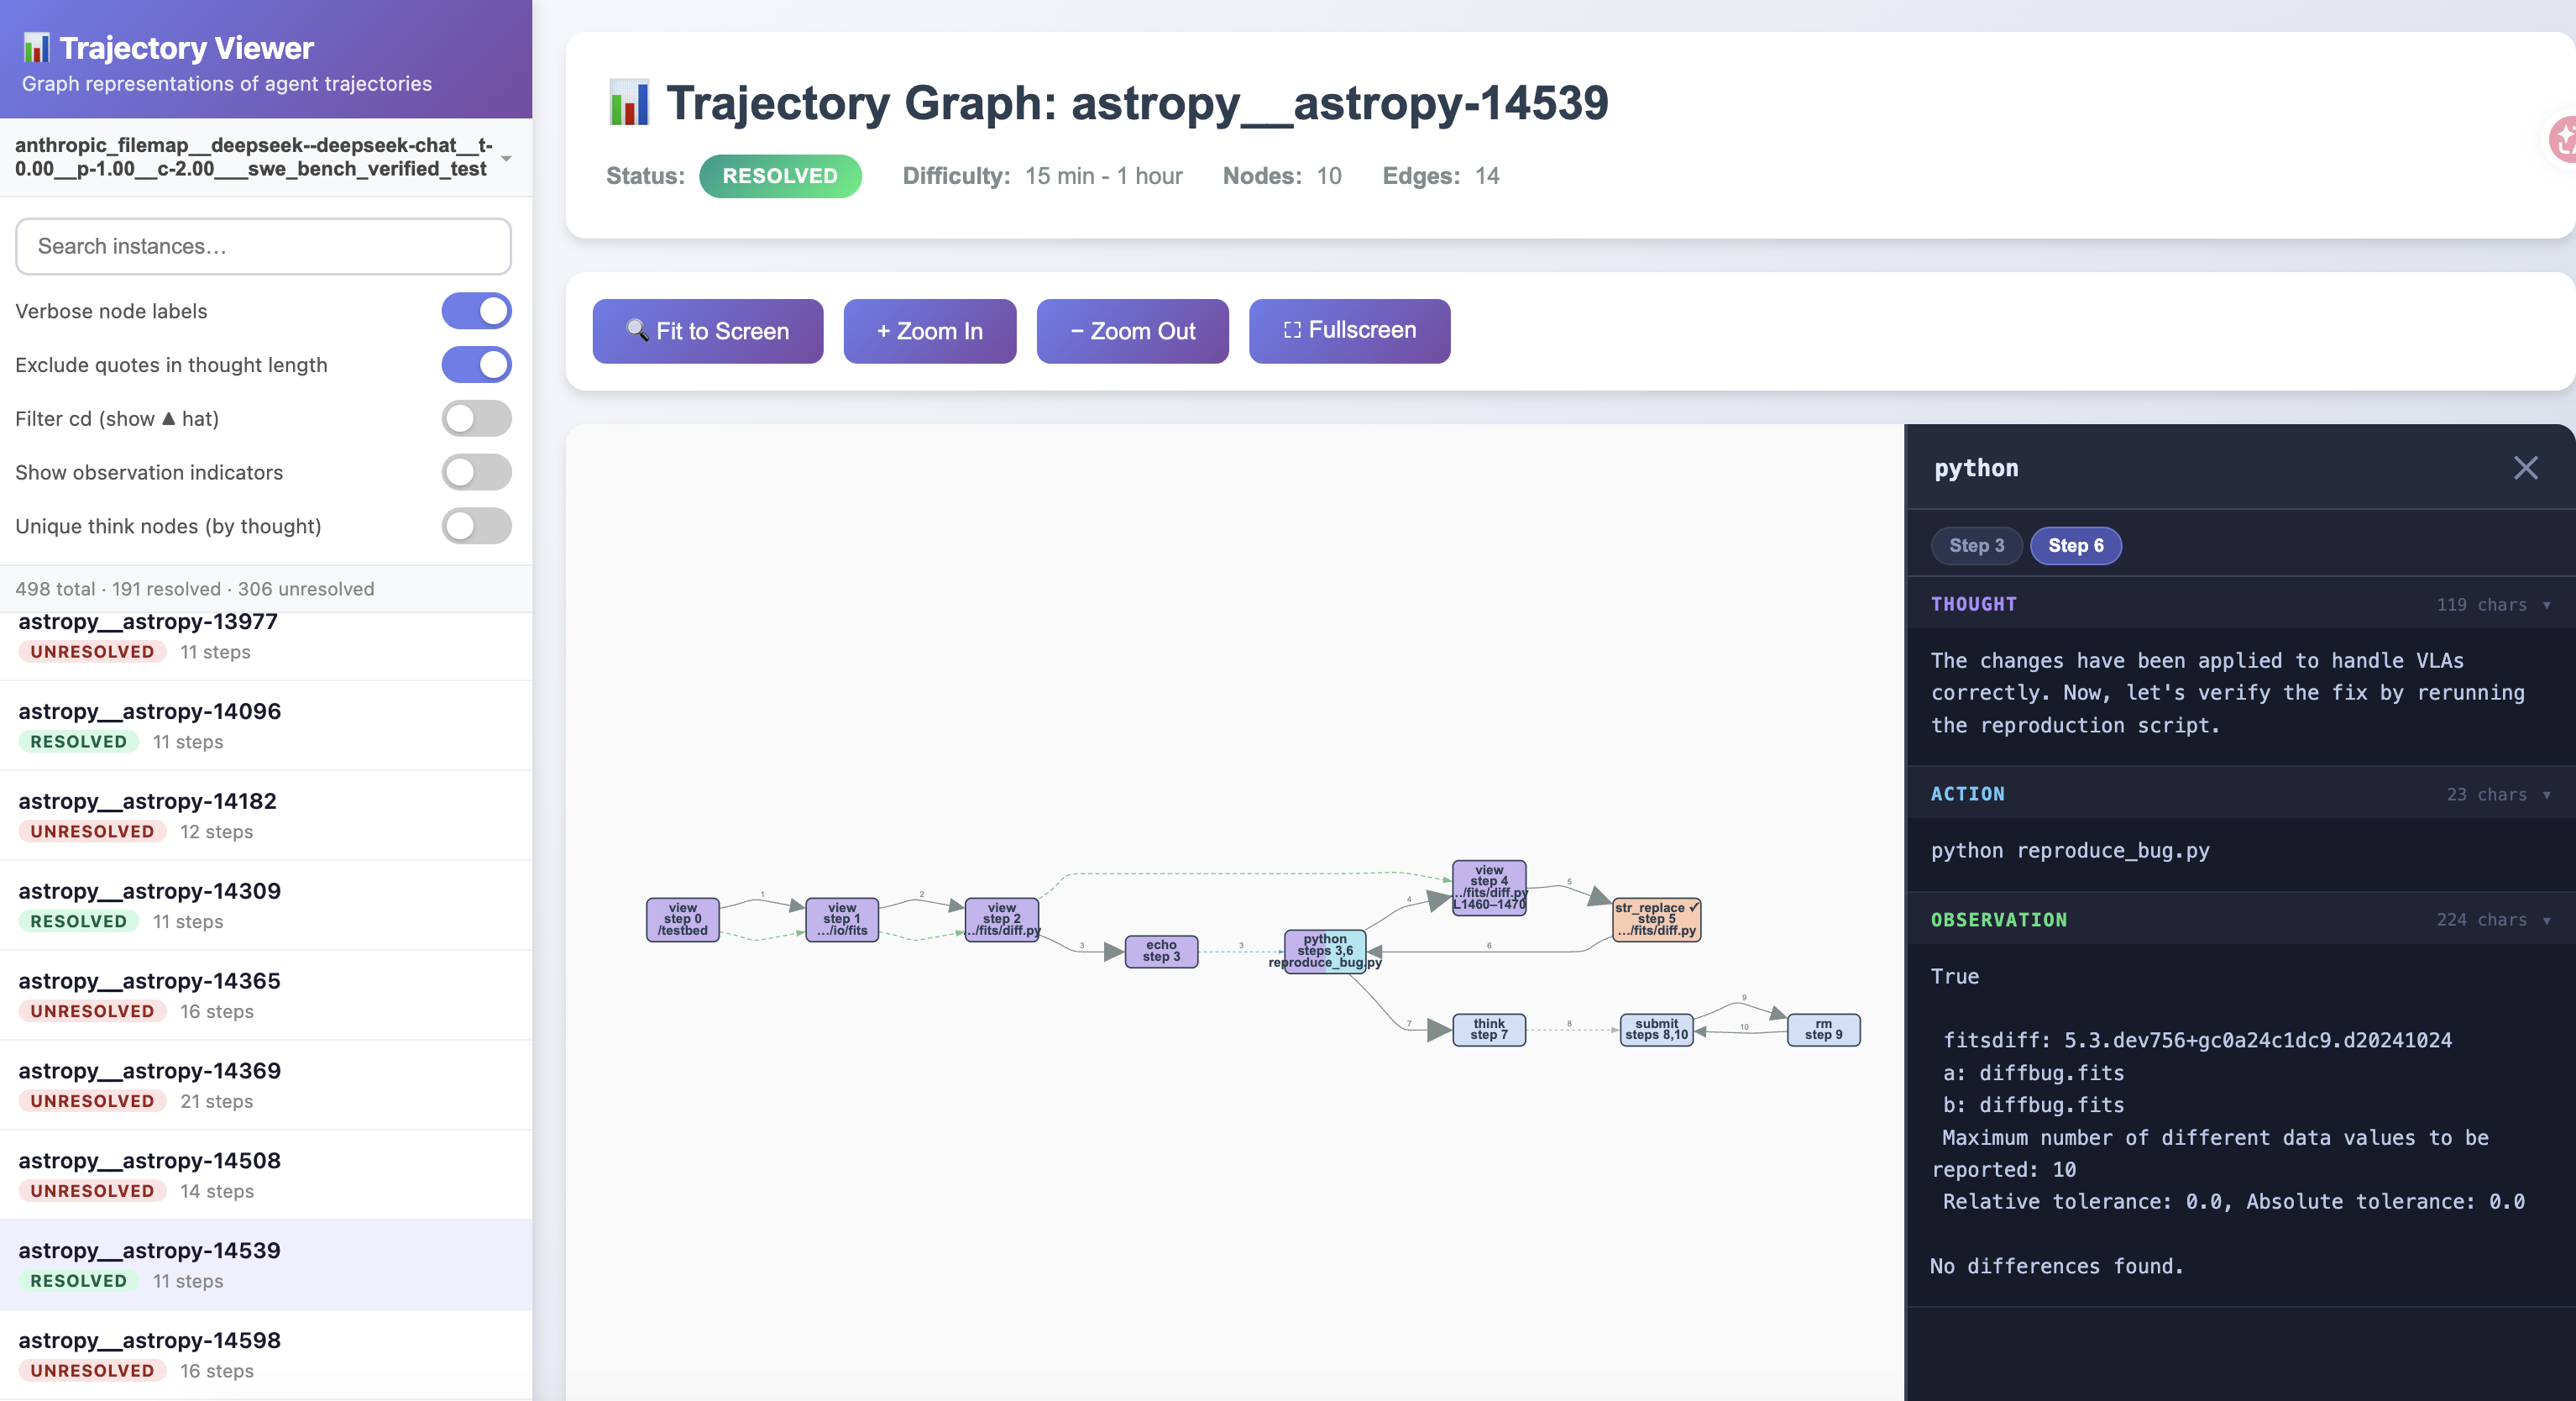Click chart icon beside Trajectory Graph title
The height and width of the screenshot is (1401, 2576).
click(629, 102)
